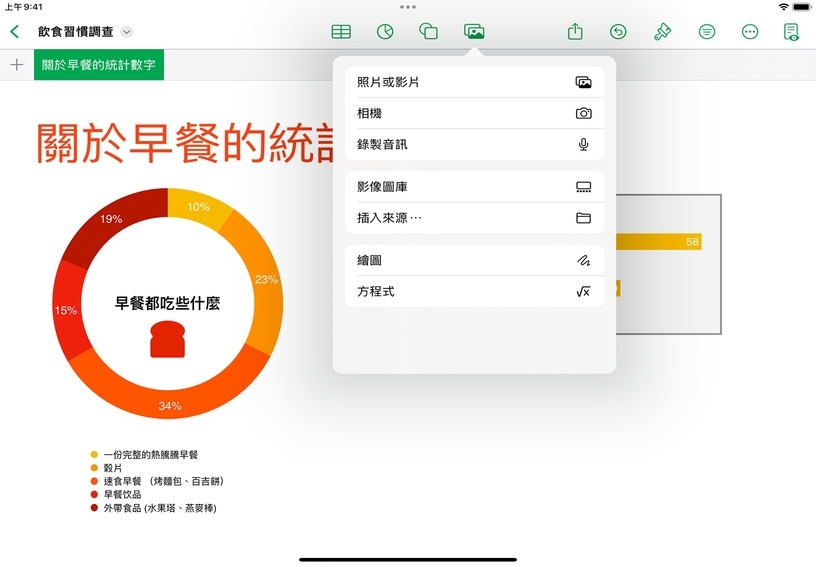Choose 相機 to take a photo

(474, 113)
